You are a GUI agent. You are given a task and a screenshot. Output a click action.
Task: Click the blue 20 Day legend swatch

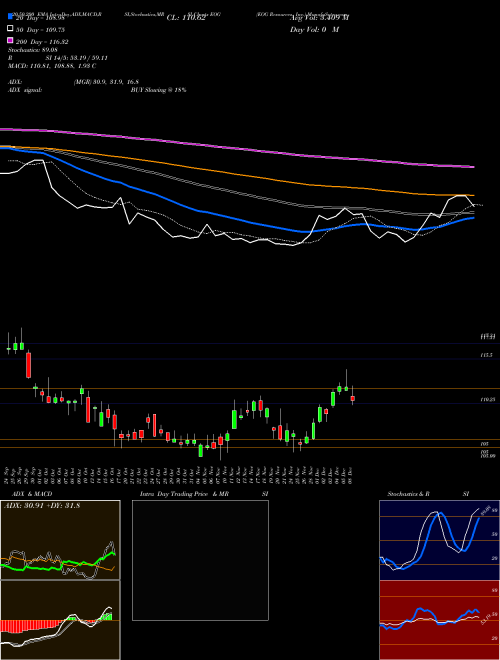(10, 17)
